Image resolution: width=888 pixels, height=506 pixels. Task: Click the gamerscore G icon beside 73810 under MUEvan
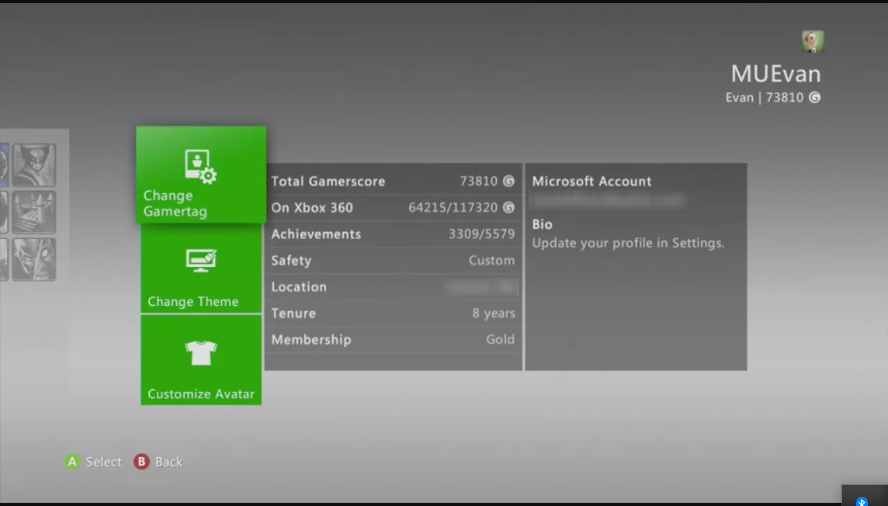[814, 97]
